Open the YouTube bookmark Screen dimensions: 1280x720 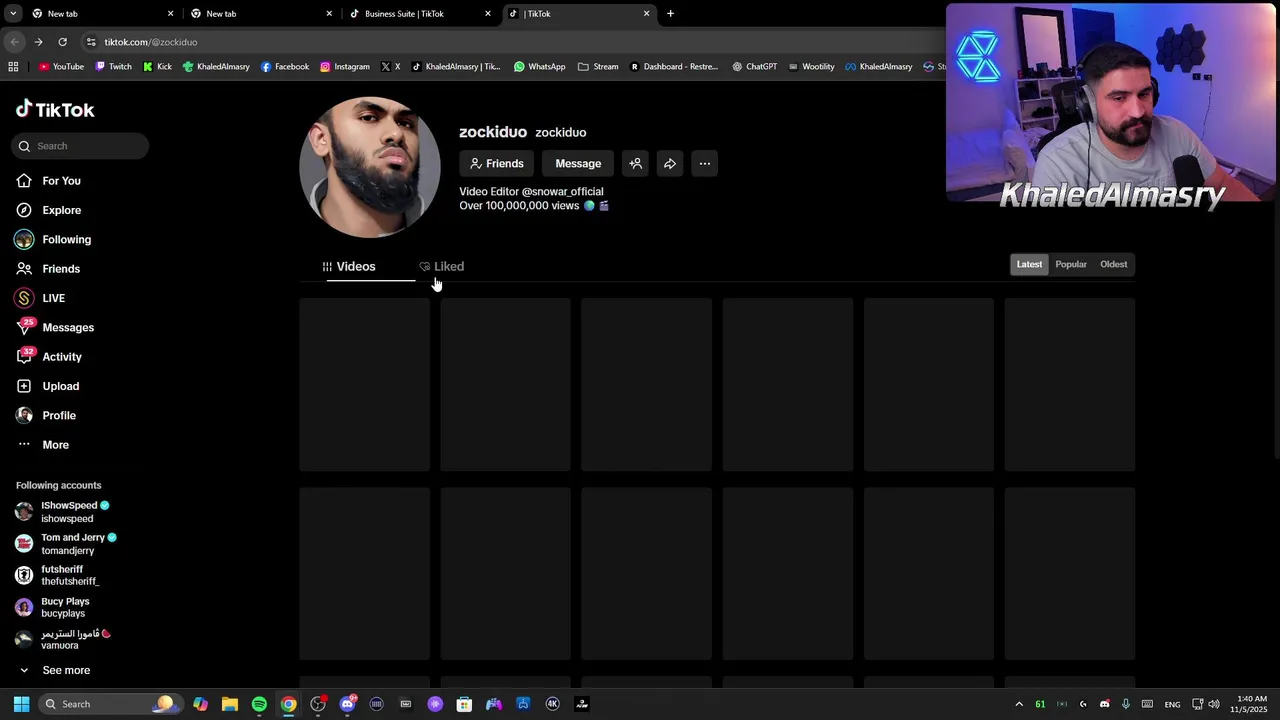[61, 67]
